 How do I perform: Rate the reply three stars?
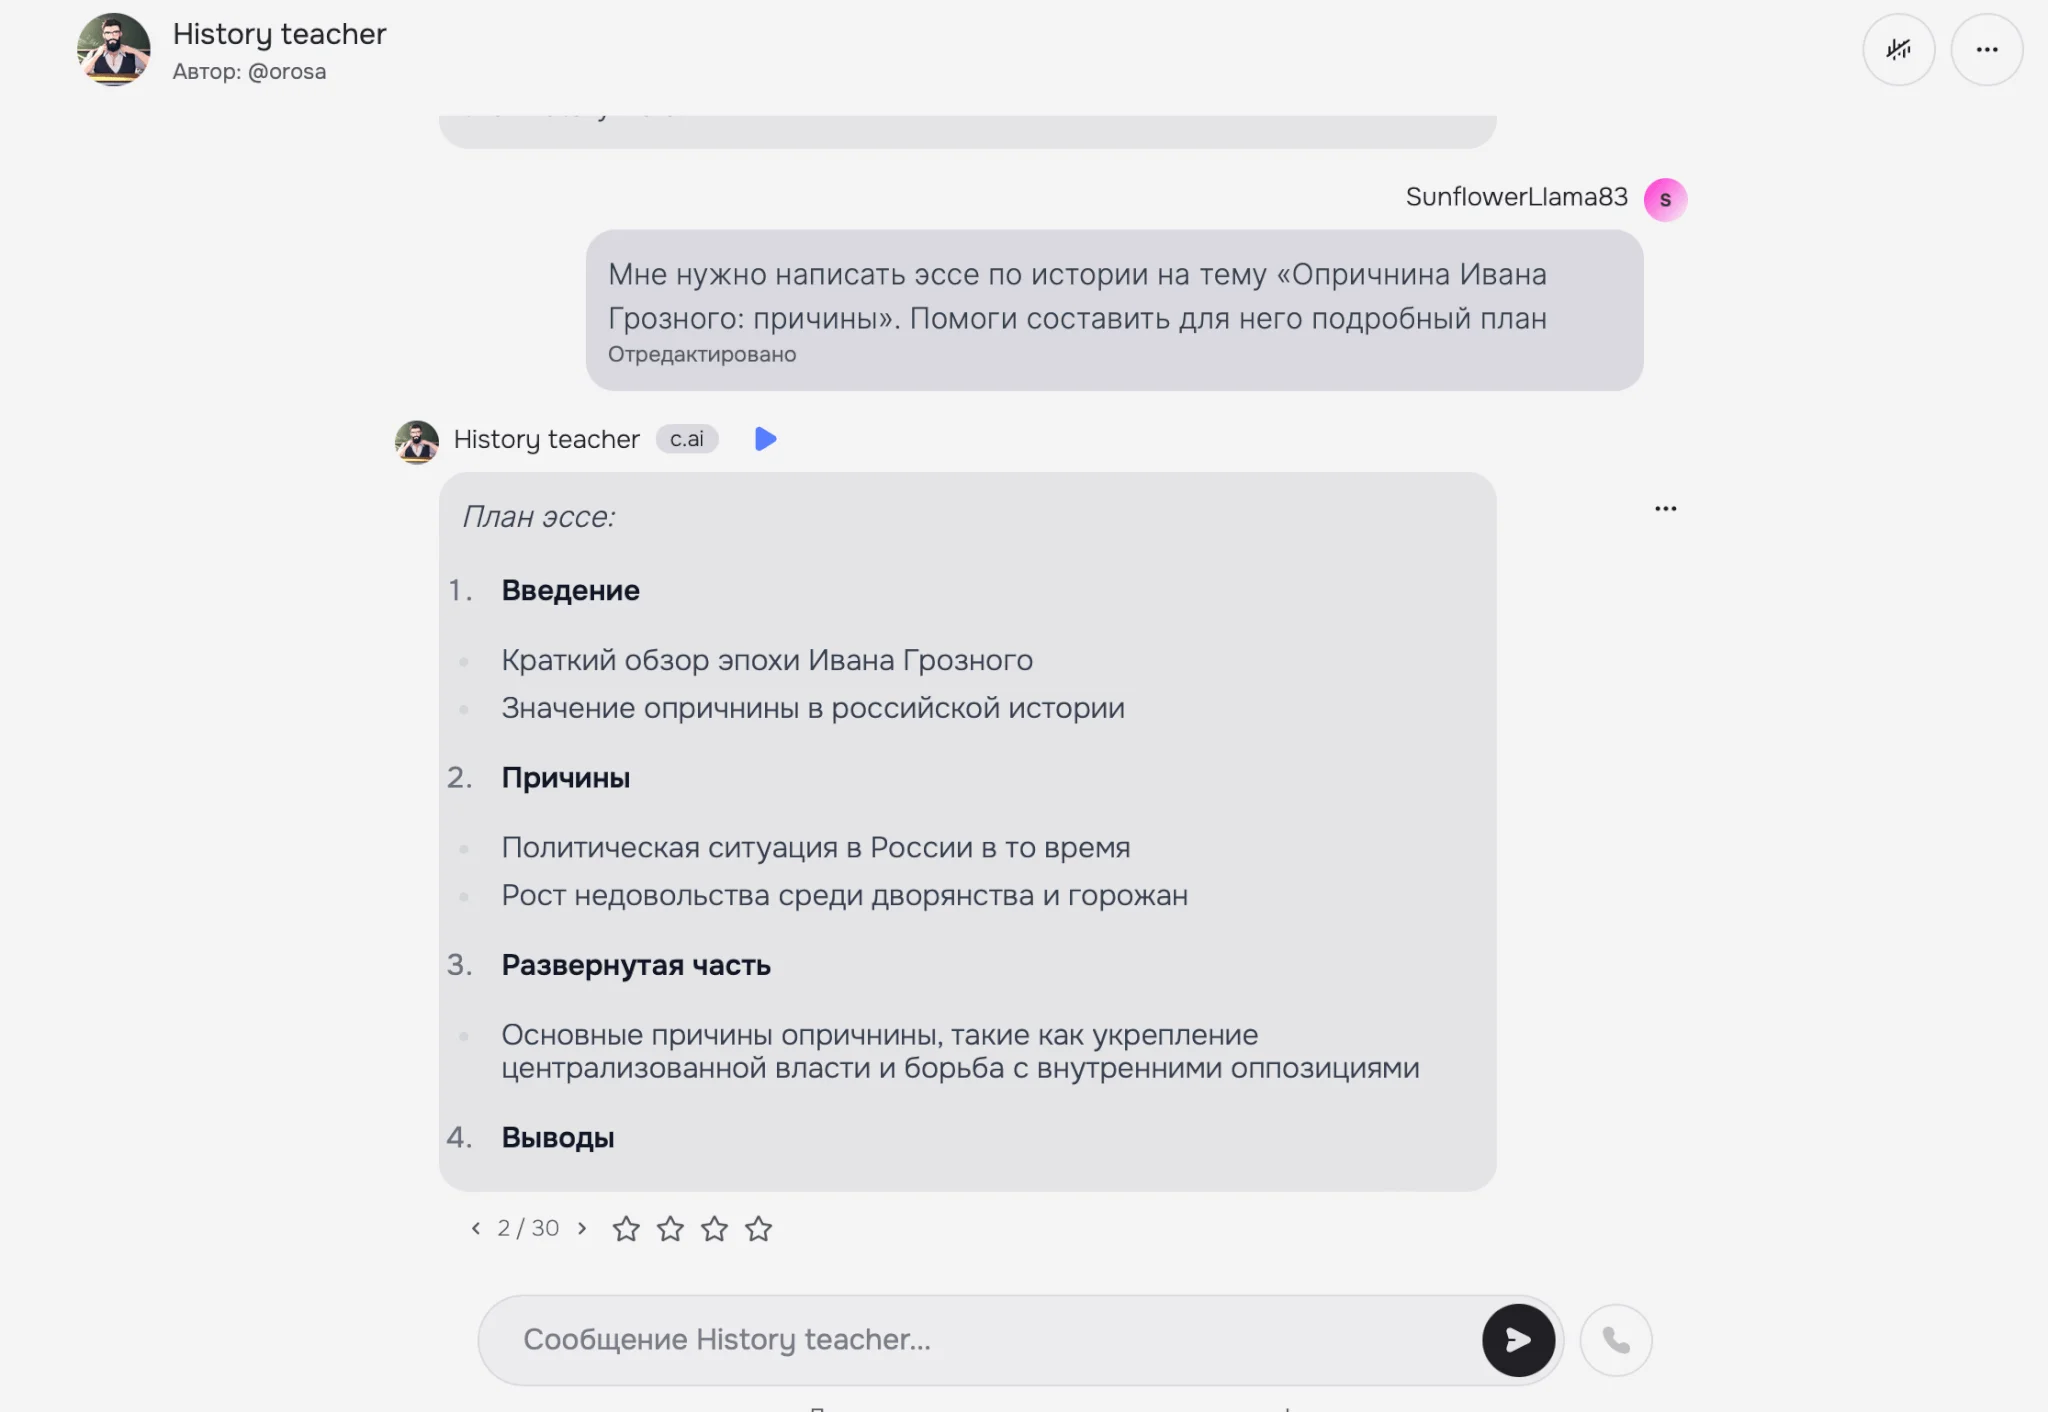714,1228
